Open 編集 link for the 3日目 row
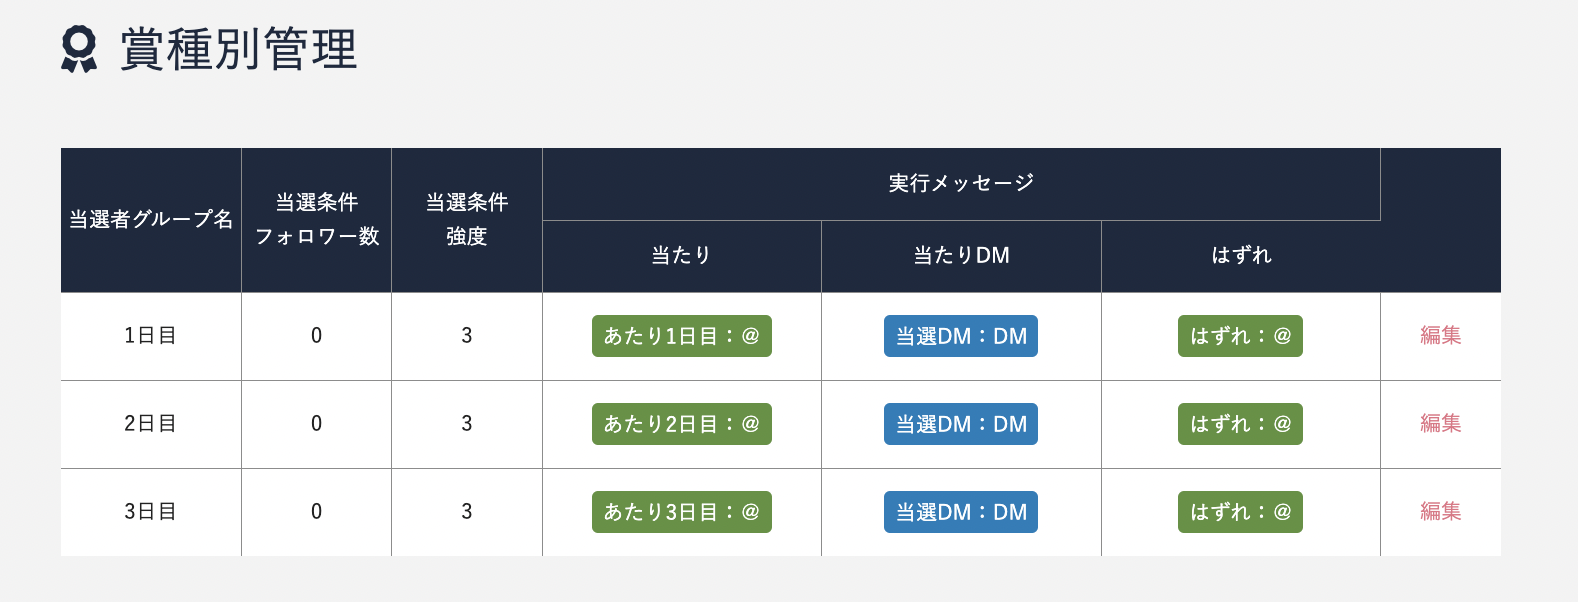Image resolution: width=1578 pixels, height=602 pixels. pos(1440,512)
